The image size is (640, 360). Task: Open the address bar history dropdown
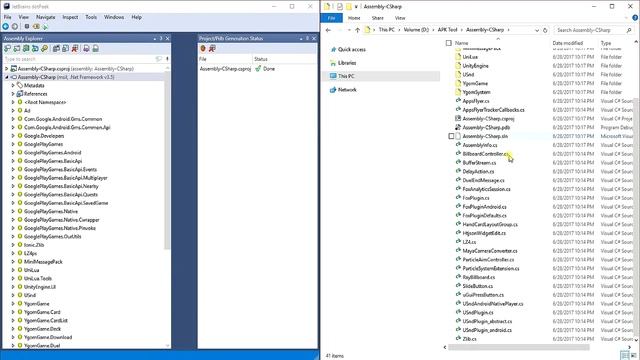click(x=537, y=30)
